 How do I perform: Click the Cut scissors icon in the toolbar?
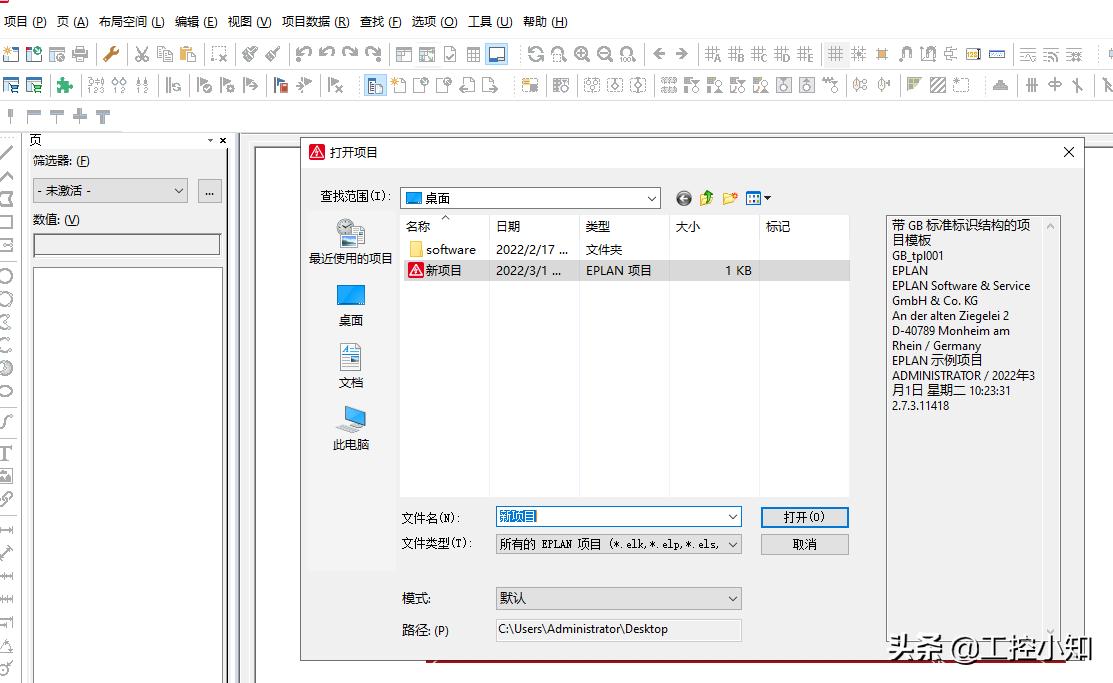click(x=142, y=54)
